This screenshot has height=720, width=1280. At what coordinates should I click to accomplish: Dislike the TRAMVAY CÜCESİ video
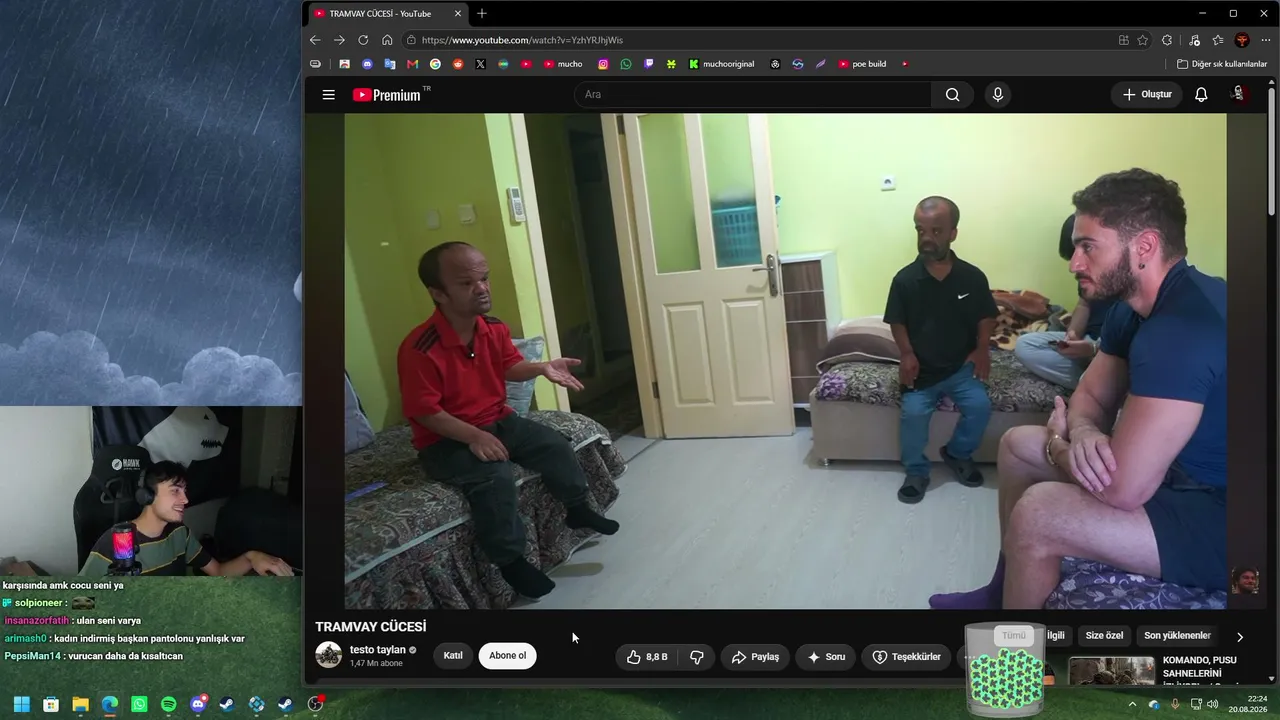click(697, 657)
